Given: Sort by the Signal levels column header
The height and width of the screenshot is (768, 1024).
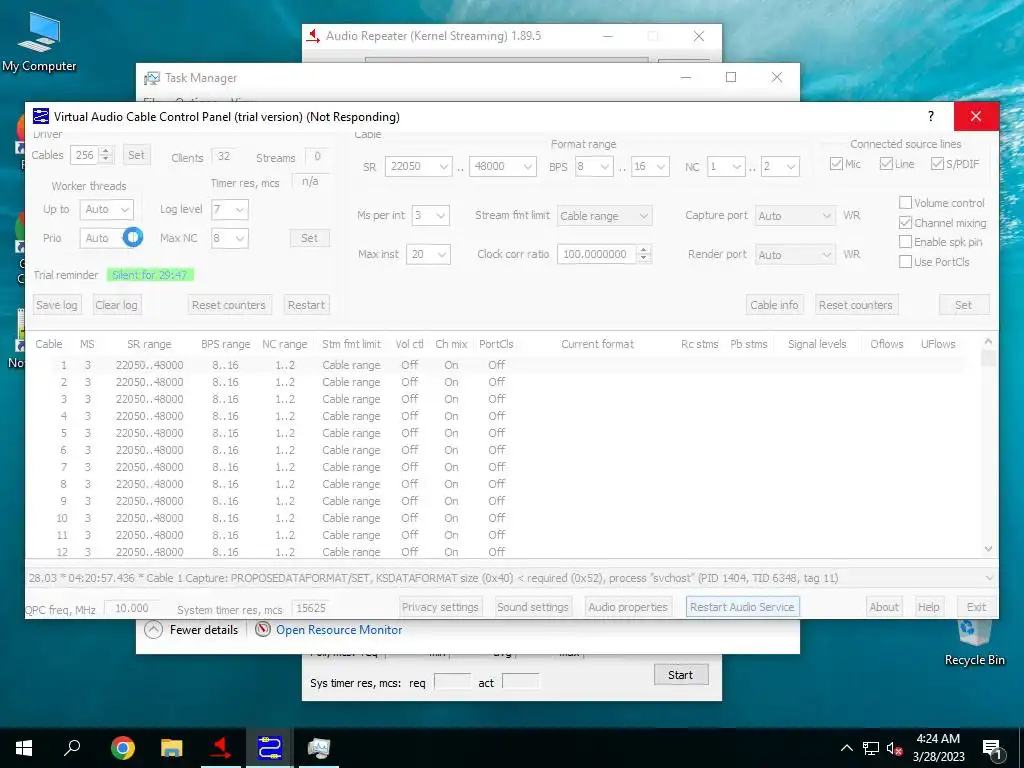Looking at the screenshot, I should [817, 344].
